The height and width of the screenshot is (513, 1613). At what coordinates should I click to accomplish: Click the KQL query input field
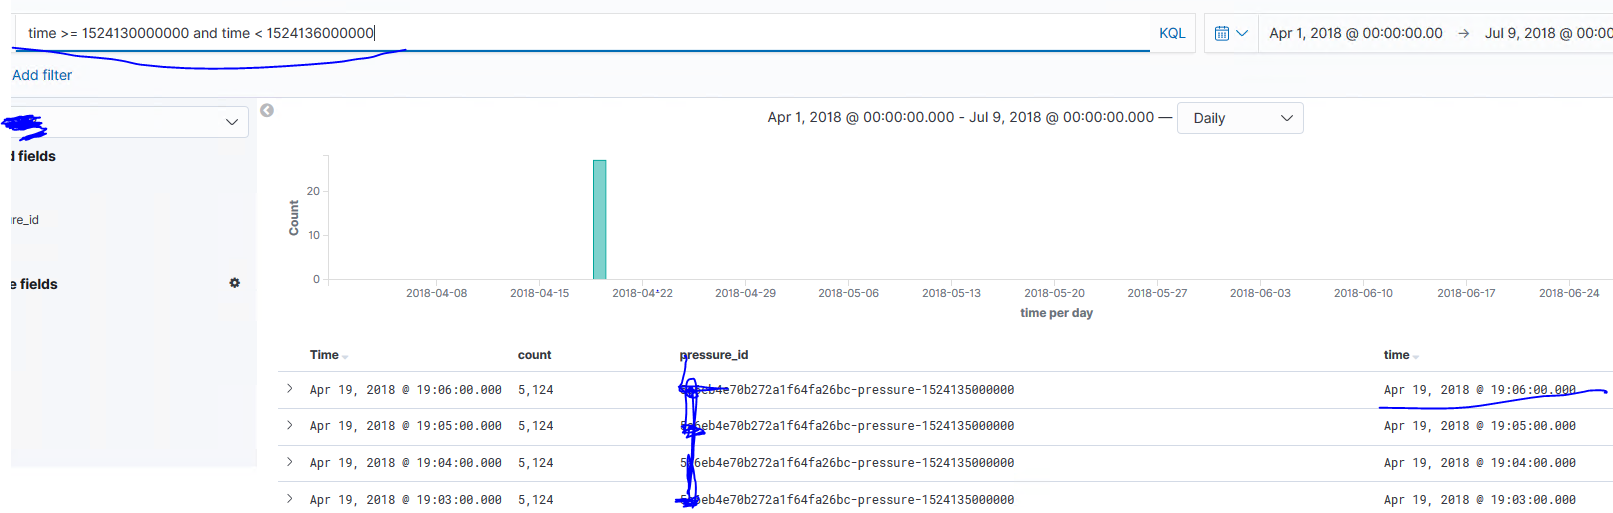(x=581, y=33)
